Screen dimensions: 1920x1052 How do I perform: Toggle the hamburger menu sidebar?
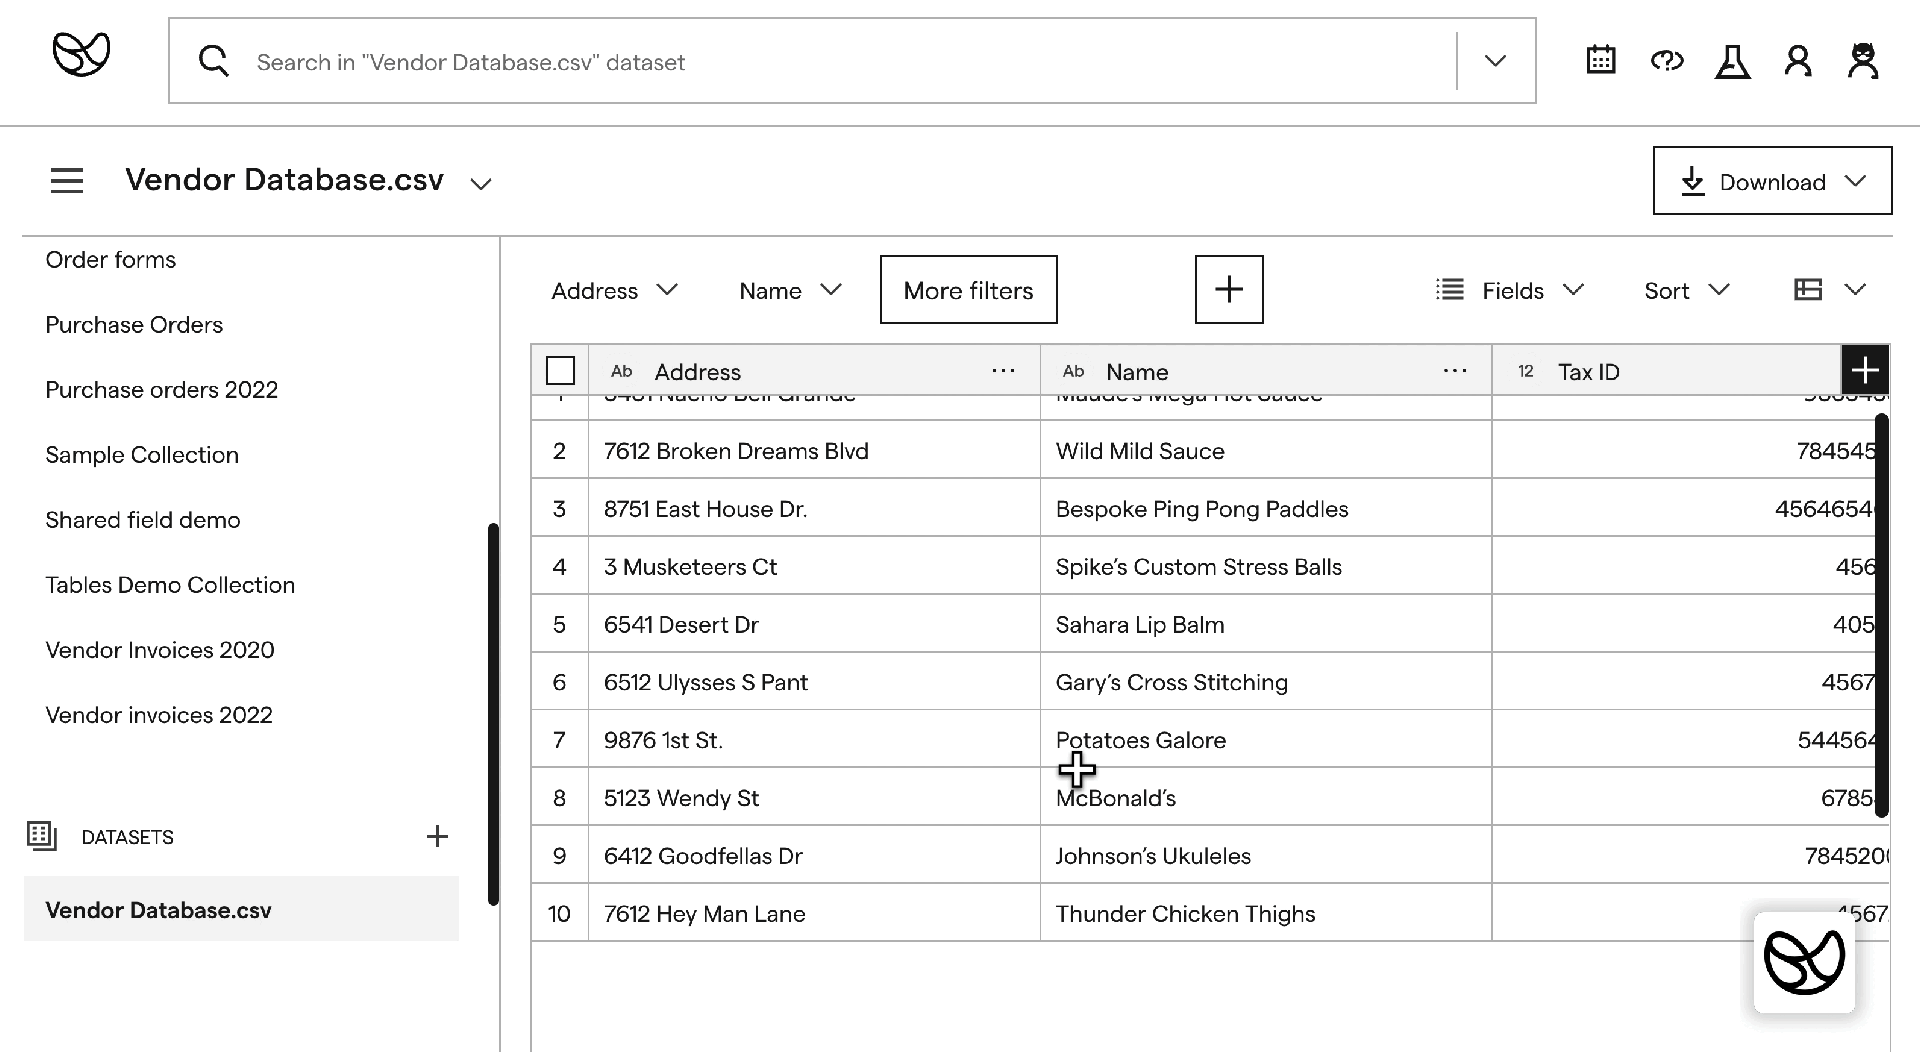coord(67,181)
